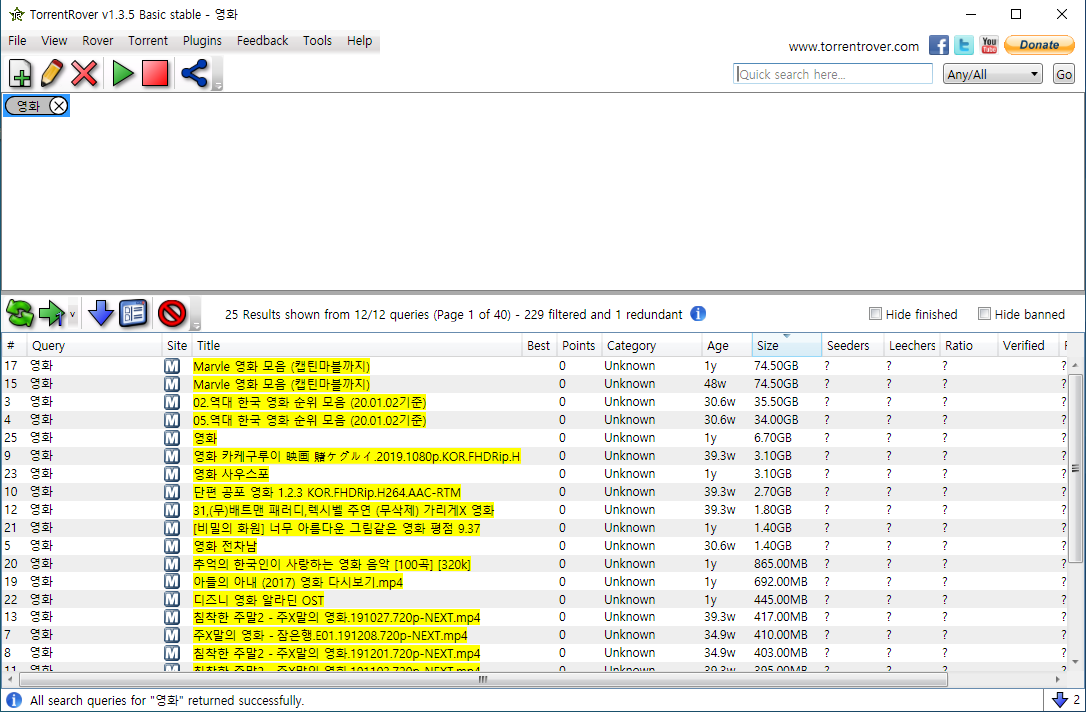Sort by Category column header

[x=651, y=345]
